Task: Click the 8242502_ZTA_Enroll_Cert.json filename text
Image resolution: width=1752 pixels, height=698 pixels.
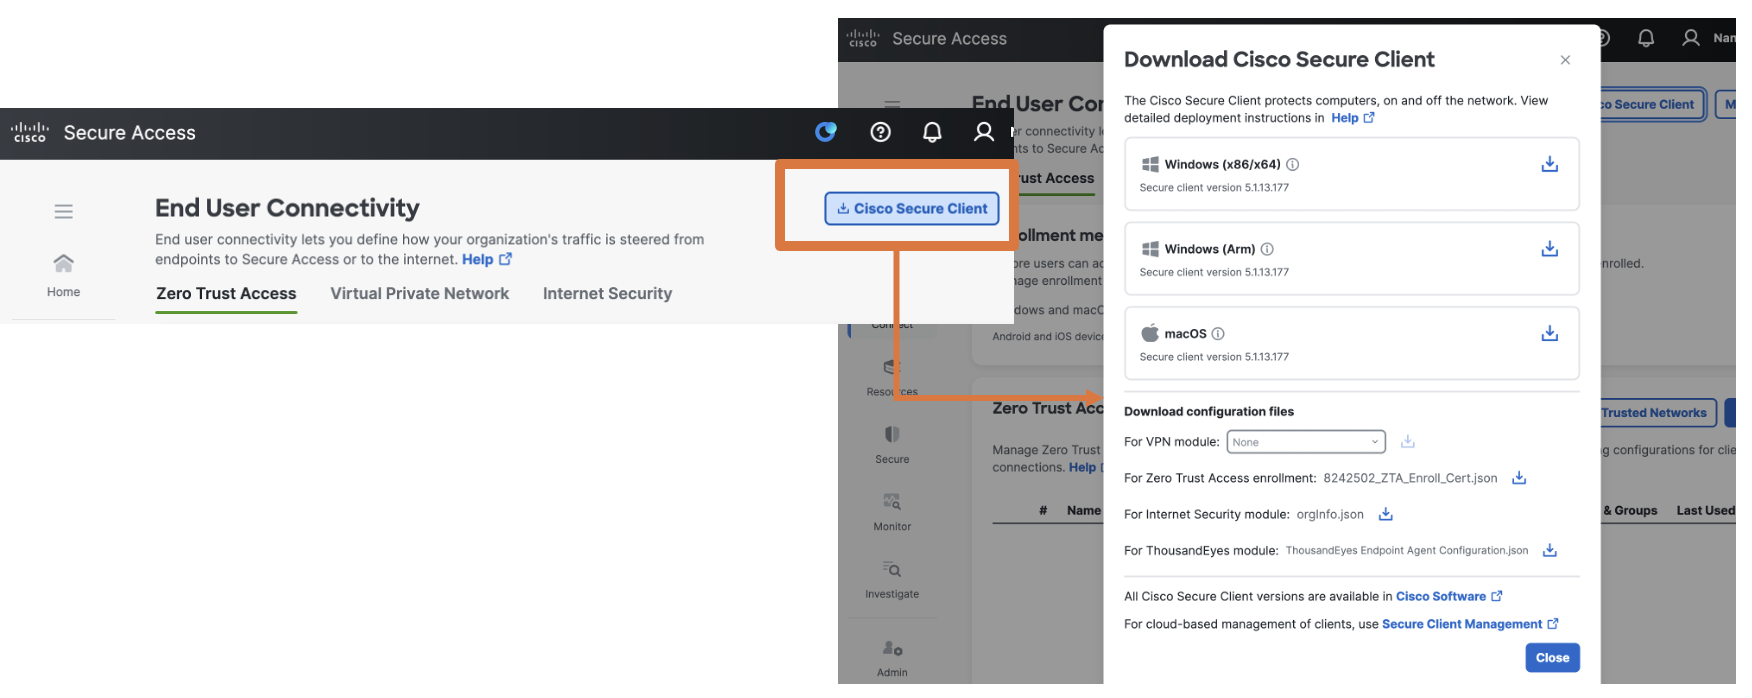Action: tap(1410, 478)
